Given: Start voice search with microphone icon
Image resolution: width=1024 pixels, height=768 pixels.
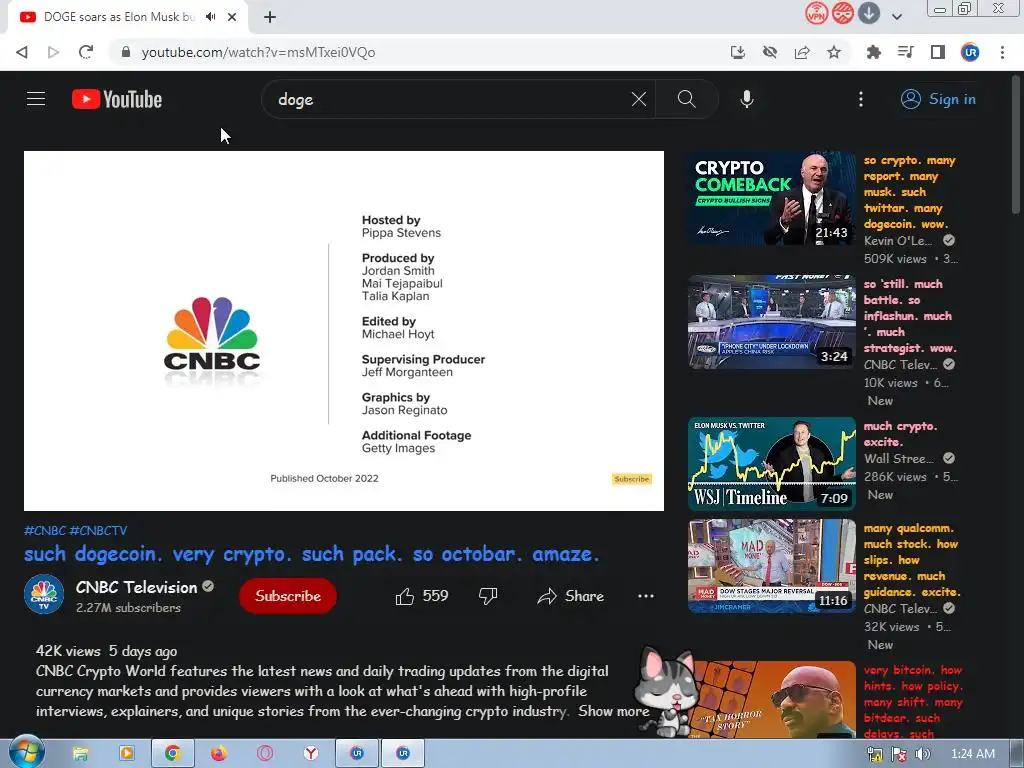Looking at the screenshot, I should [x=746, y=99].
